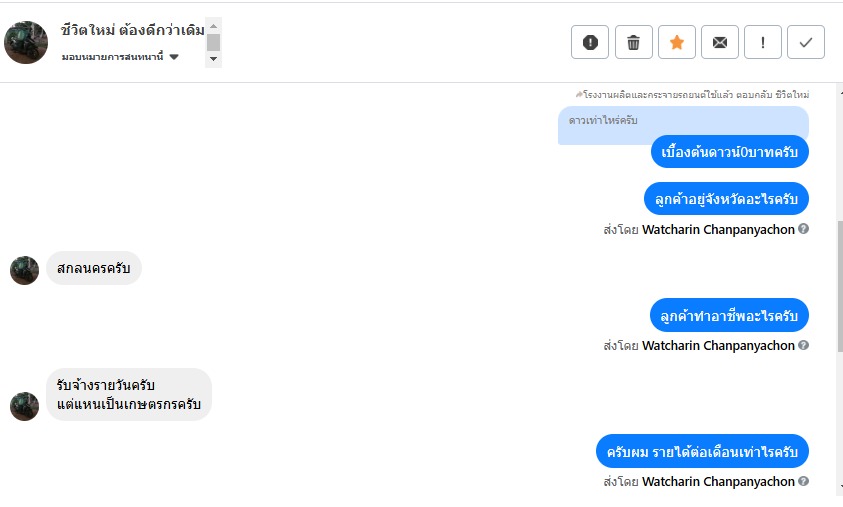The height and width of the screenshot is (507, 843).
Task: Click the ลูกค้าอยู่จังหวัดอะไรครับ message bubble
Action: [726, 199]
